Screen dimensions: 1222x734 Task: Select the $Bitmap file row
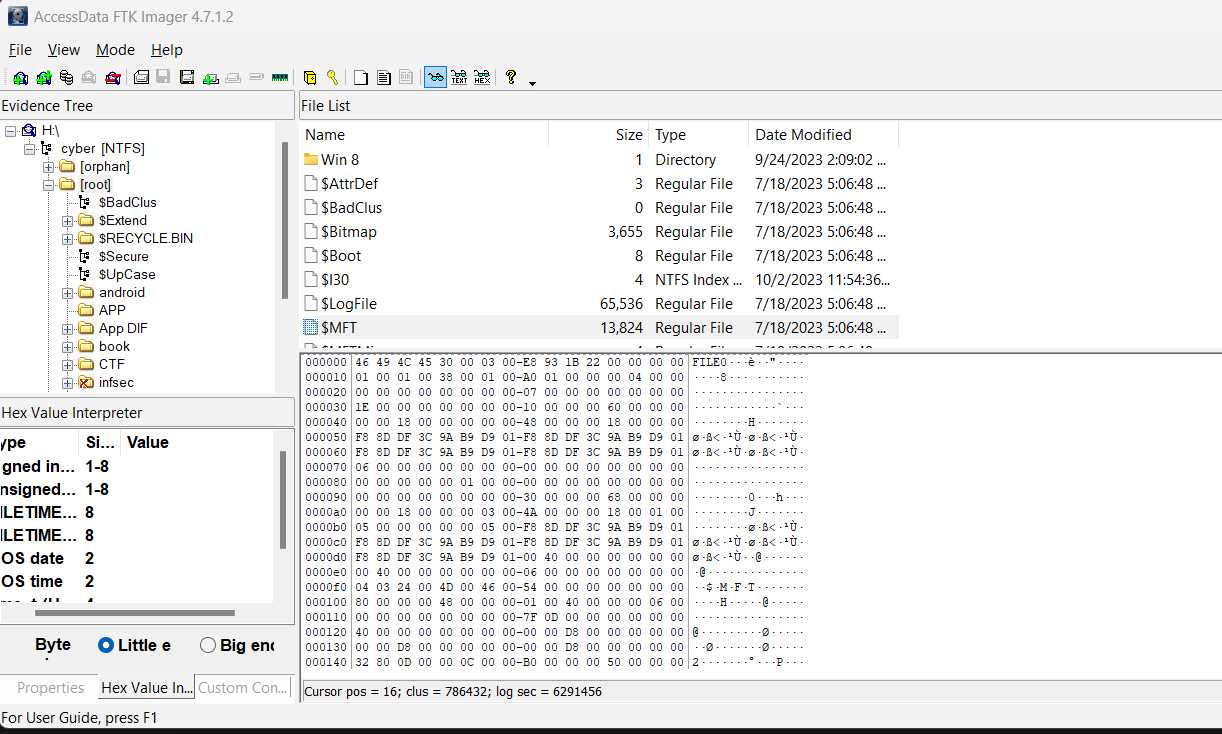coord(599,232)
